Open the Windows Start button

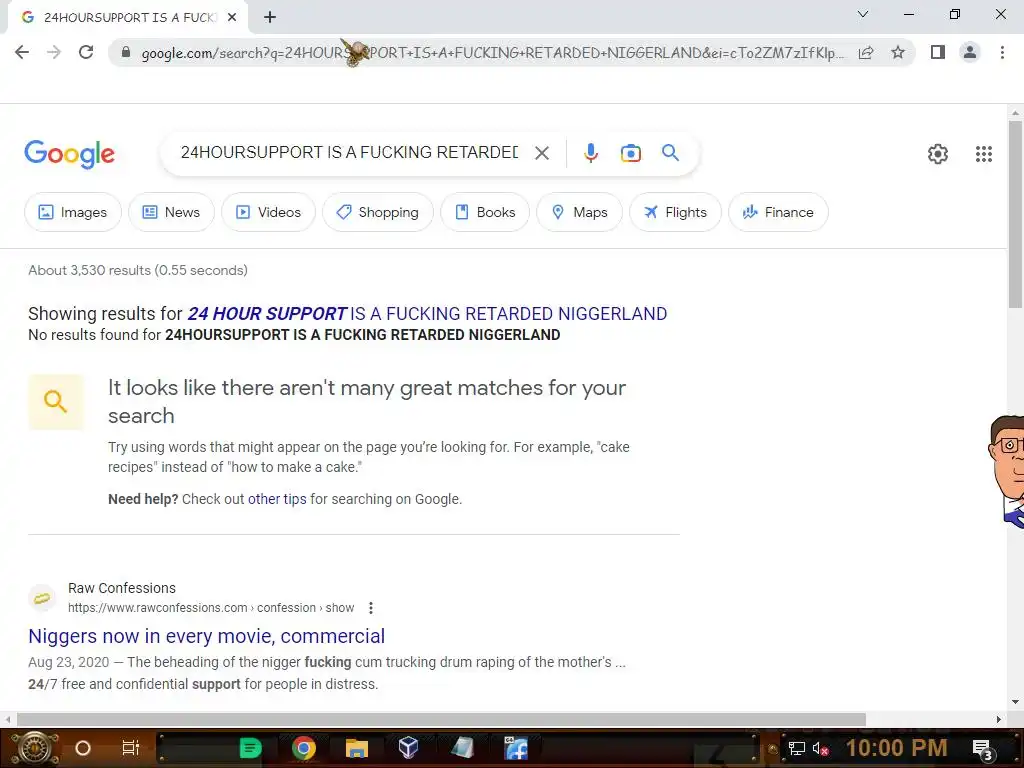pyautogui.click(x=34, y=748)
